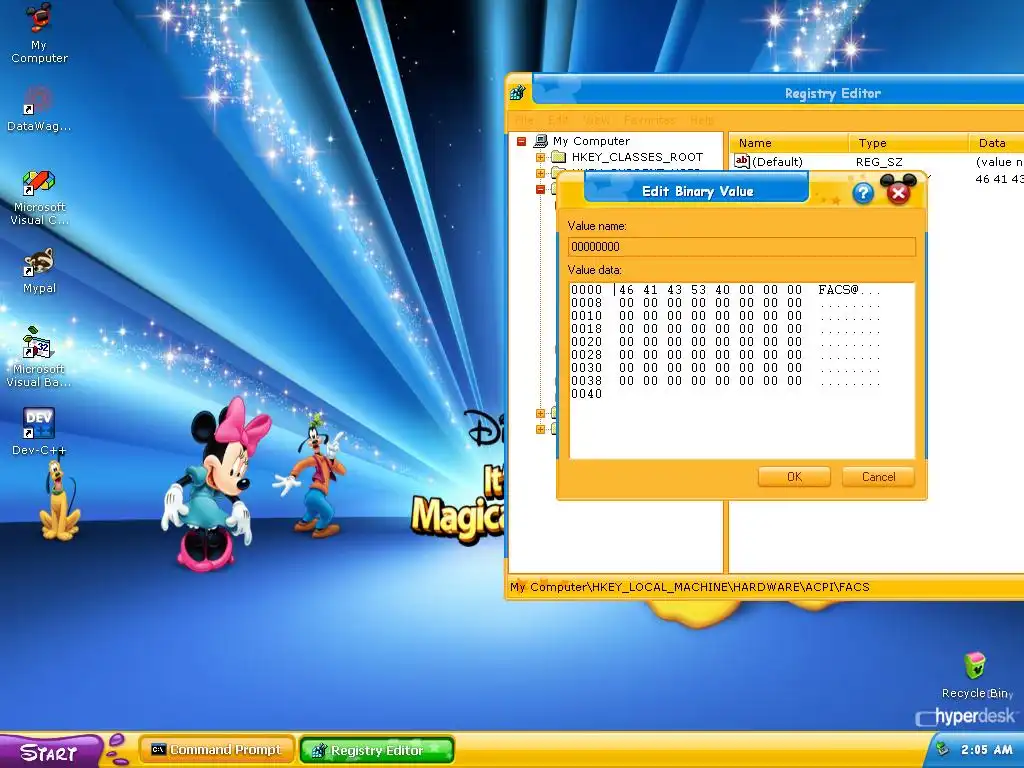Viewport: 1024px width, 768px height.
Task: Click the Registry Editor title bar icon
Action: pos(519,93)
